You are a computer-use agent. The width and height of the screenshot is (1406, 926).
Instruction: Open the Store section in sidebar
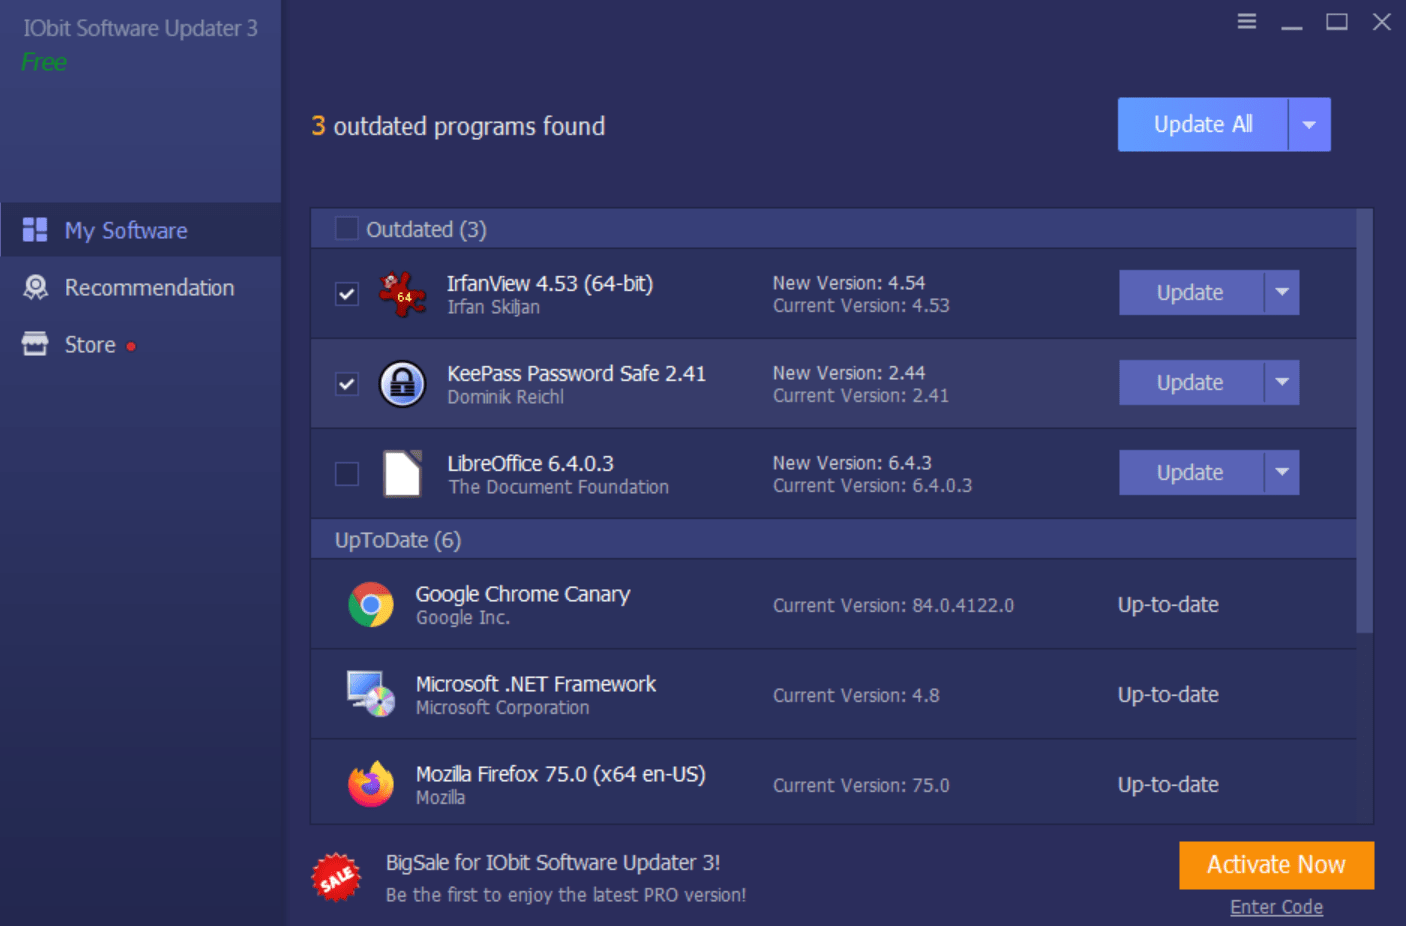tap(90, 345)
